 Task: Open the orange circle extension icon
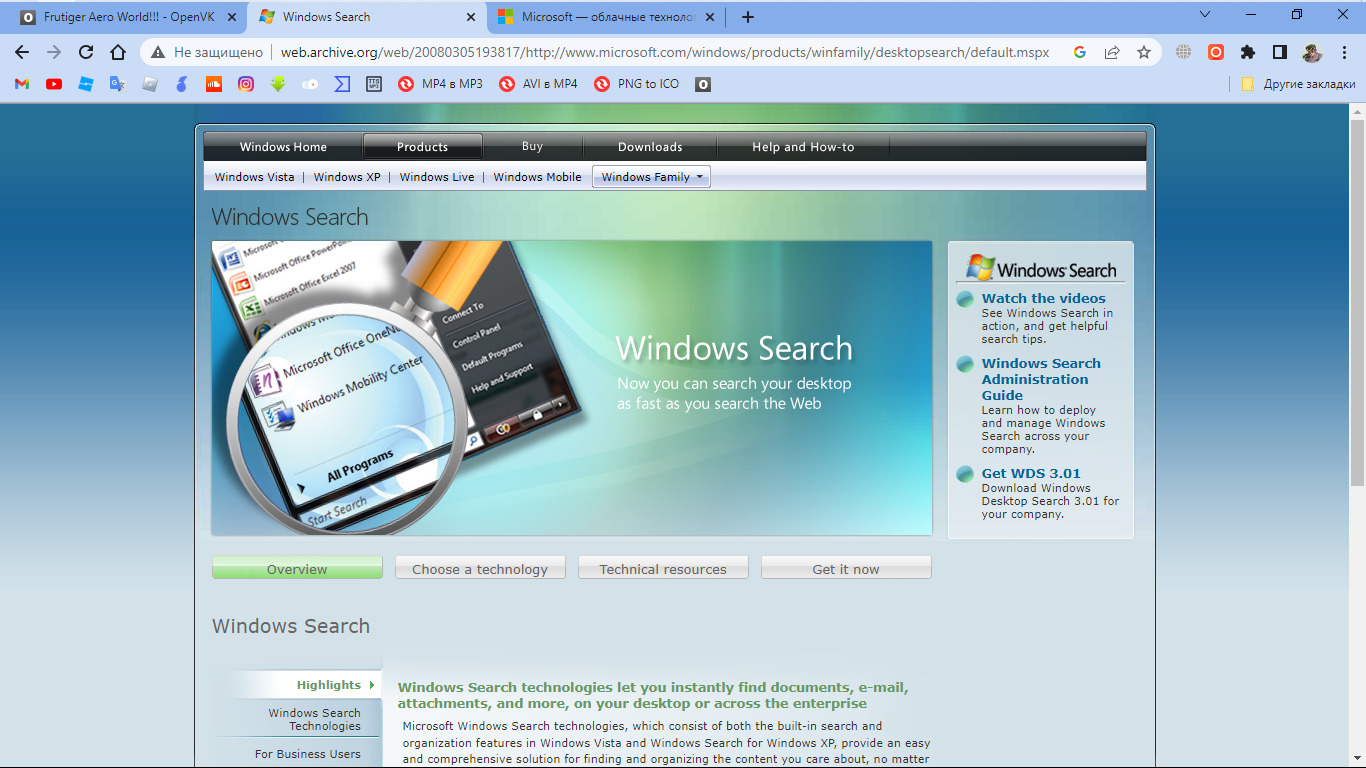click(1216, 52)
